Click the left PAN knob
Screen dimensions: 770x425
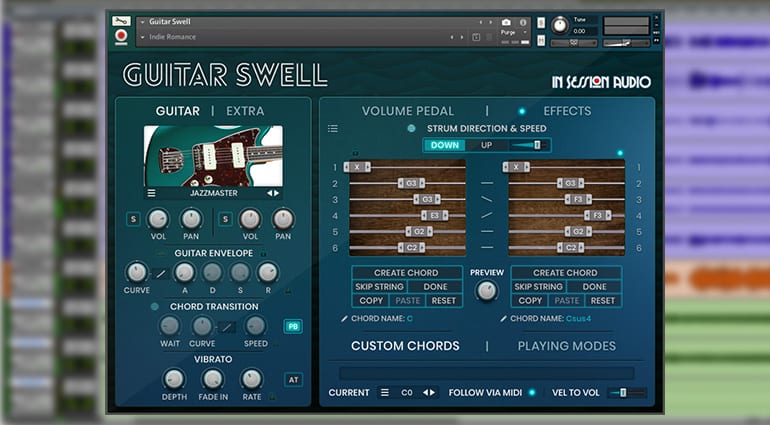tap(191, 219)
